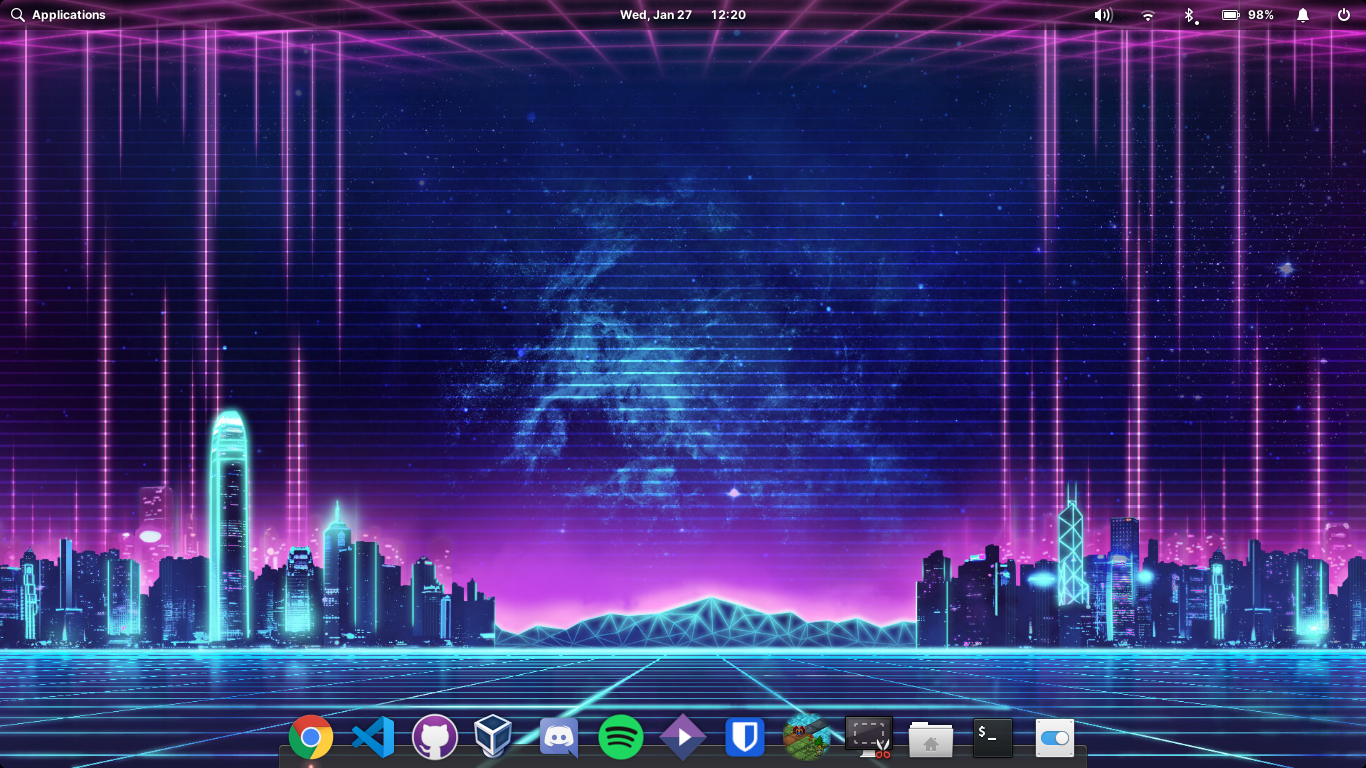Launch the isometric tile game icon in dock
Image resolution: width=1366 pixels, height=768 pixels.
[x=807, y=738]
